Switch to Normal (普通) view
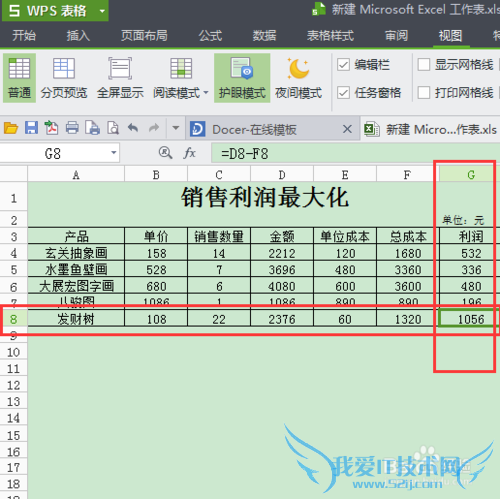This screenshot has height=499, width=500. coord(19,78)
